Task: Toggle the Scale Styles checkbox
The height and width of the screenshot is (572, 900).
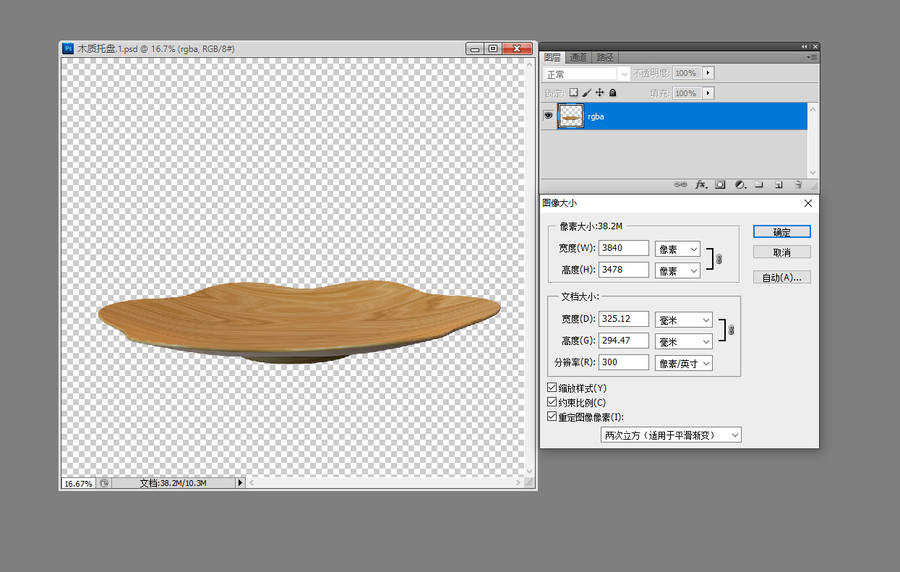Action: [x=552, y=388]
